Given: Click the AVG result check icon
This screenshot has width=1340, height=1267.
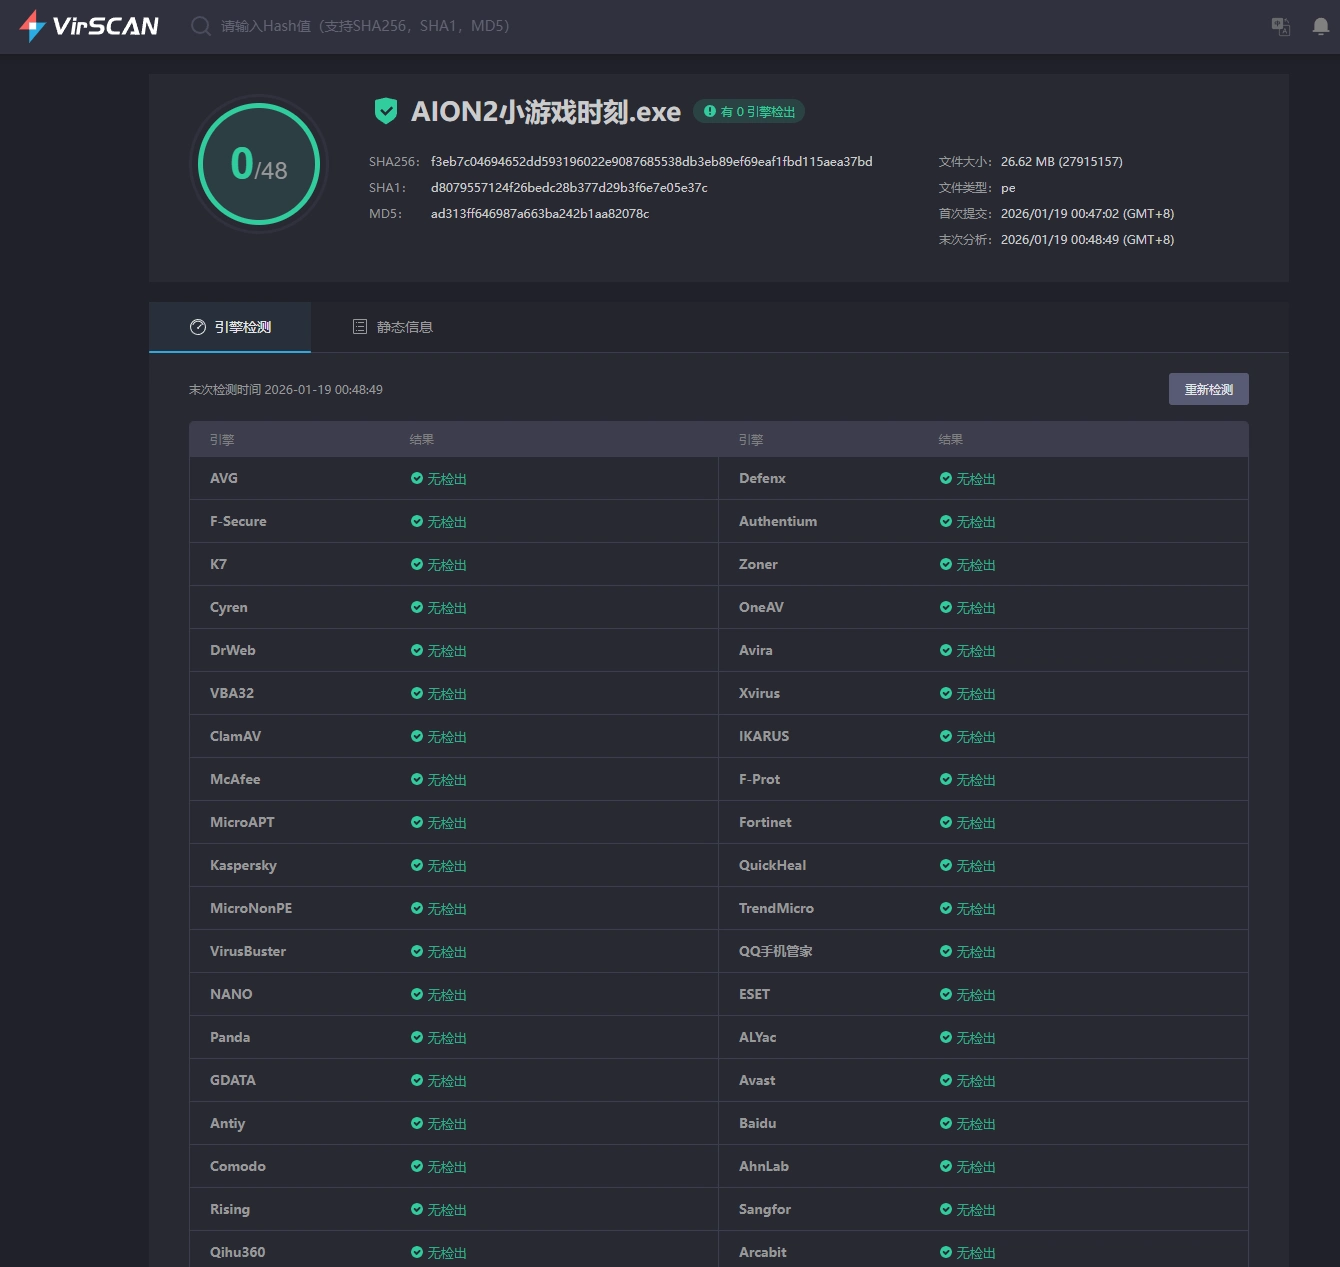Looking at the screenshot, I should coord(417,479).
